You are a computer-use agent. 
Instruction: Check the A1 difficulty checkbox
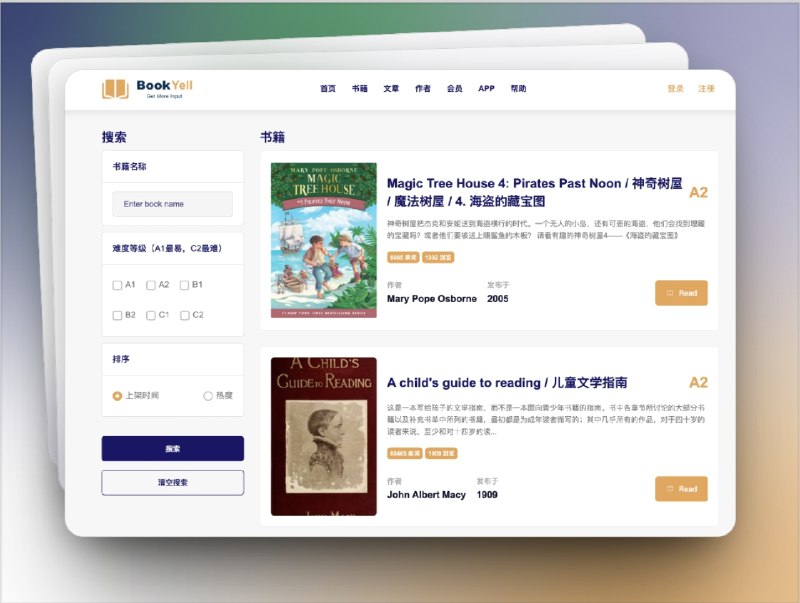[x=117, y=285]
